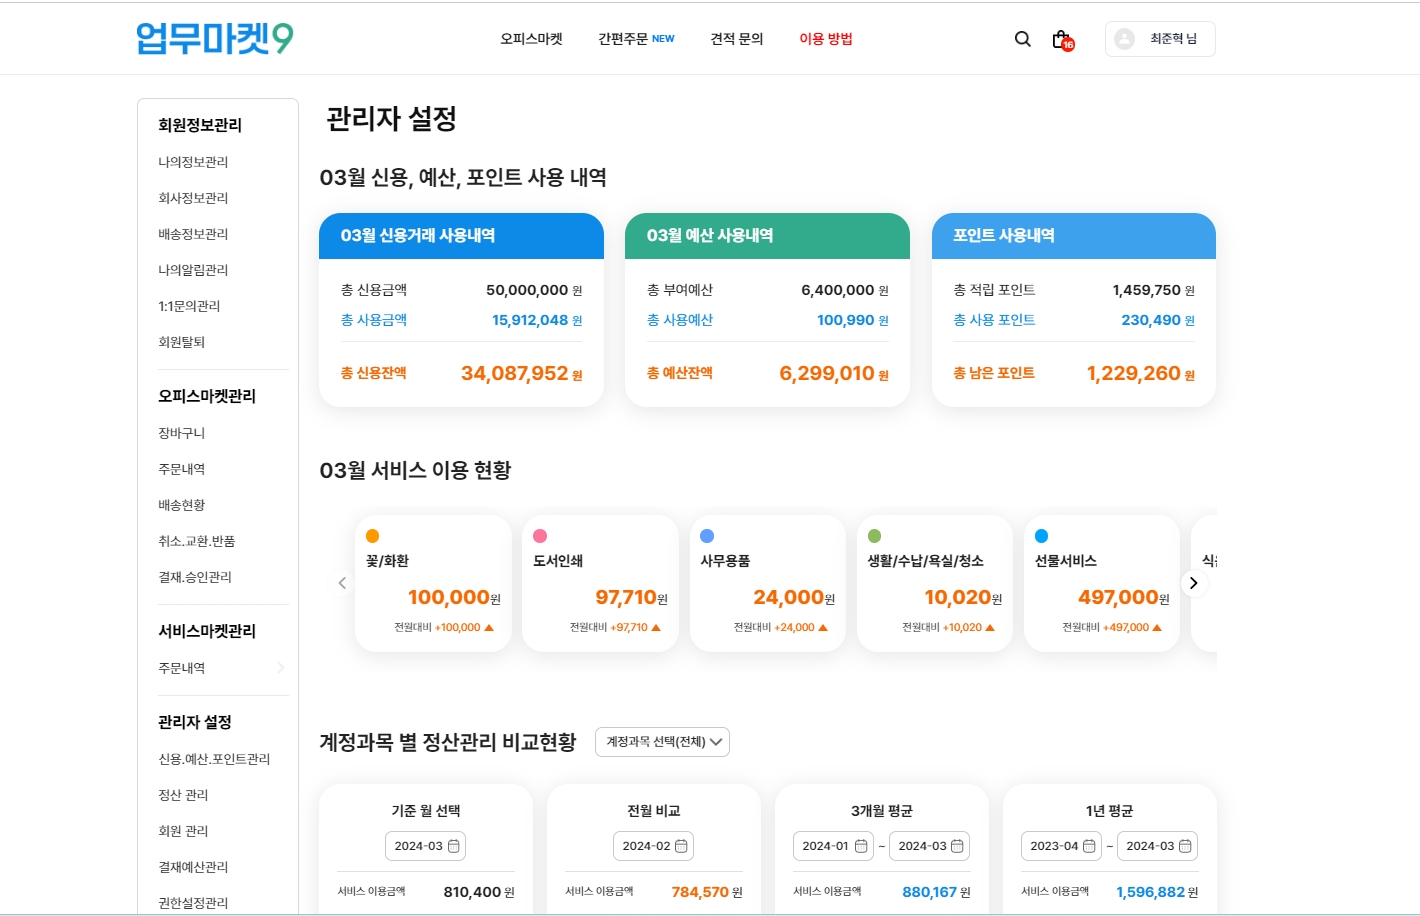Open 견적 문의 menu
The height and width of the screenshot is (916, 1420).
pyautogui.click(x=736, y=39)
